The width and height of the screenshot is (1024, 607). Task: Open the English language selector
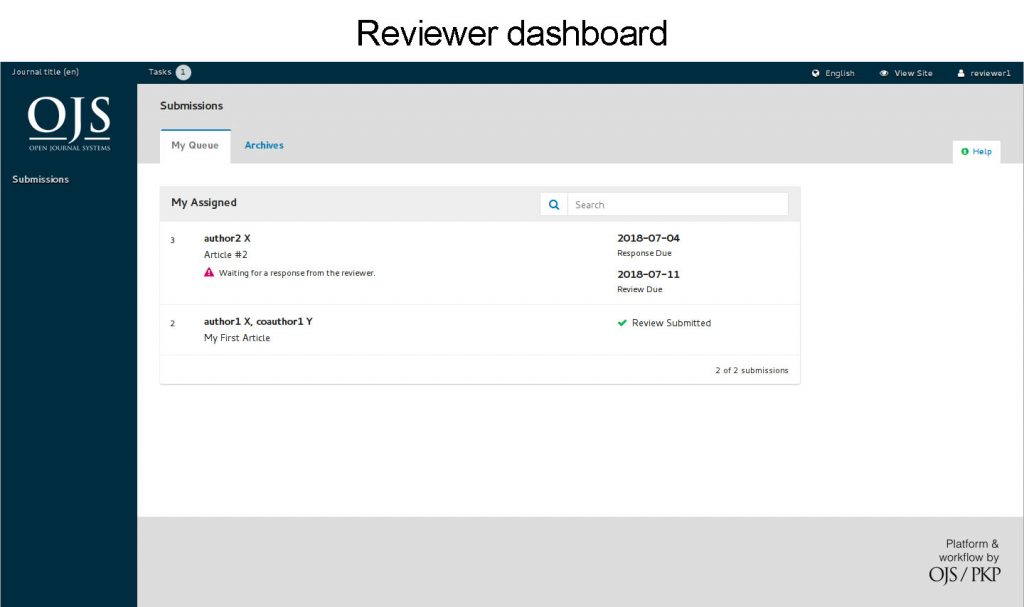(836, 72)
